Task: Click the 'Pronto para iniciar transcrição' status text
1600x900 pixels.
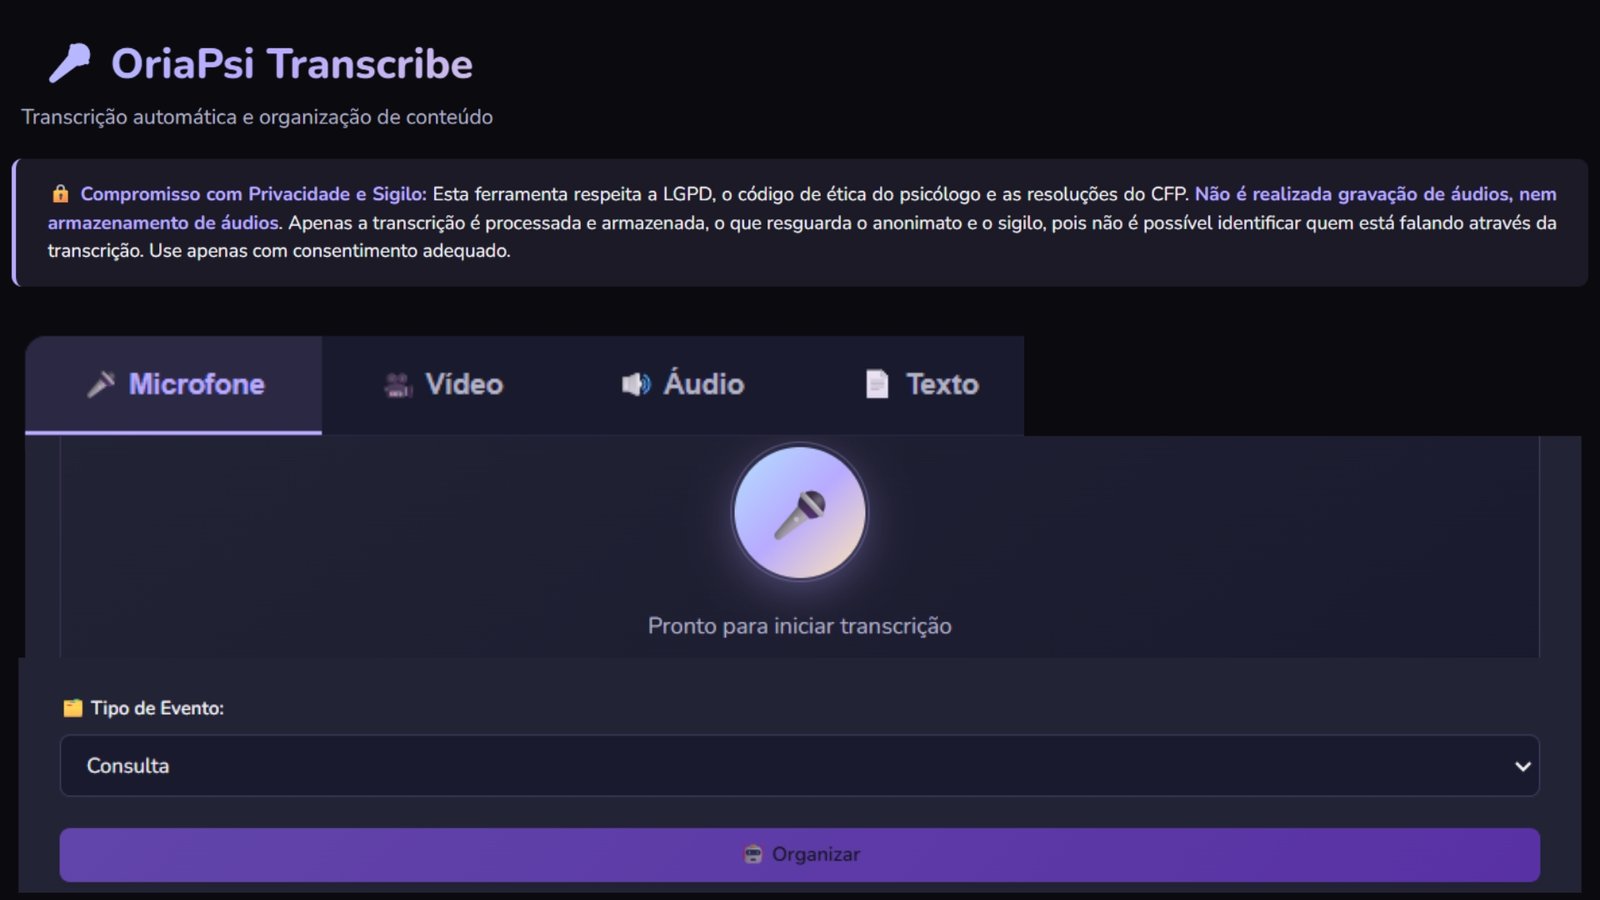Action: [x=799, y=626]
